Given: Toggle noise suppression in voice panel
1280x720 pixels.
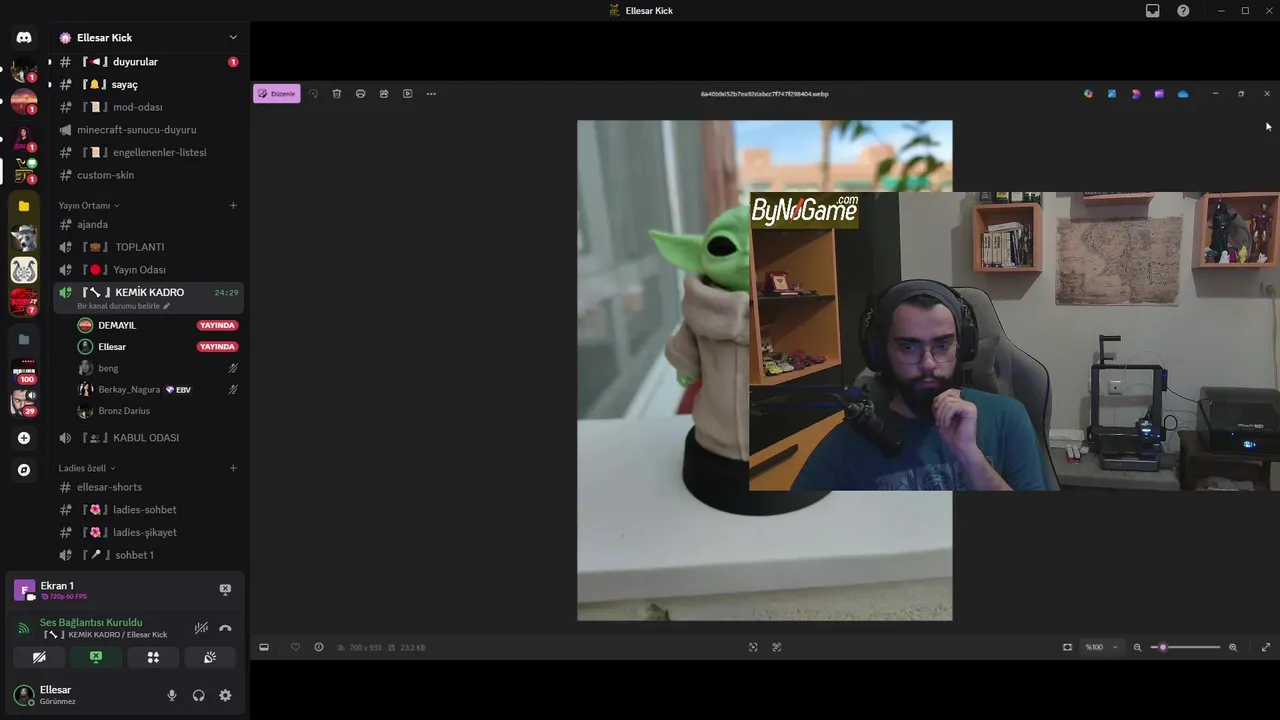Looking at the screenshot, I should tap(201, 628).
